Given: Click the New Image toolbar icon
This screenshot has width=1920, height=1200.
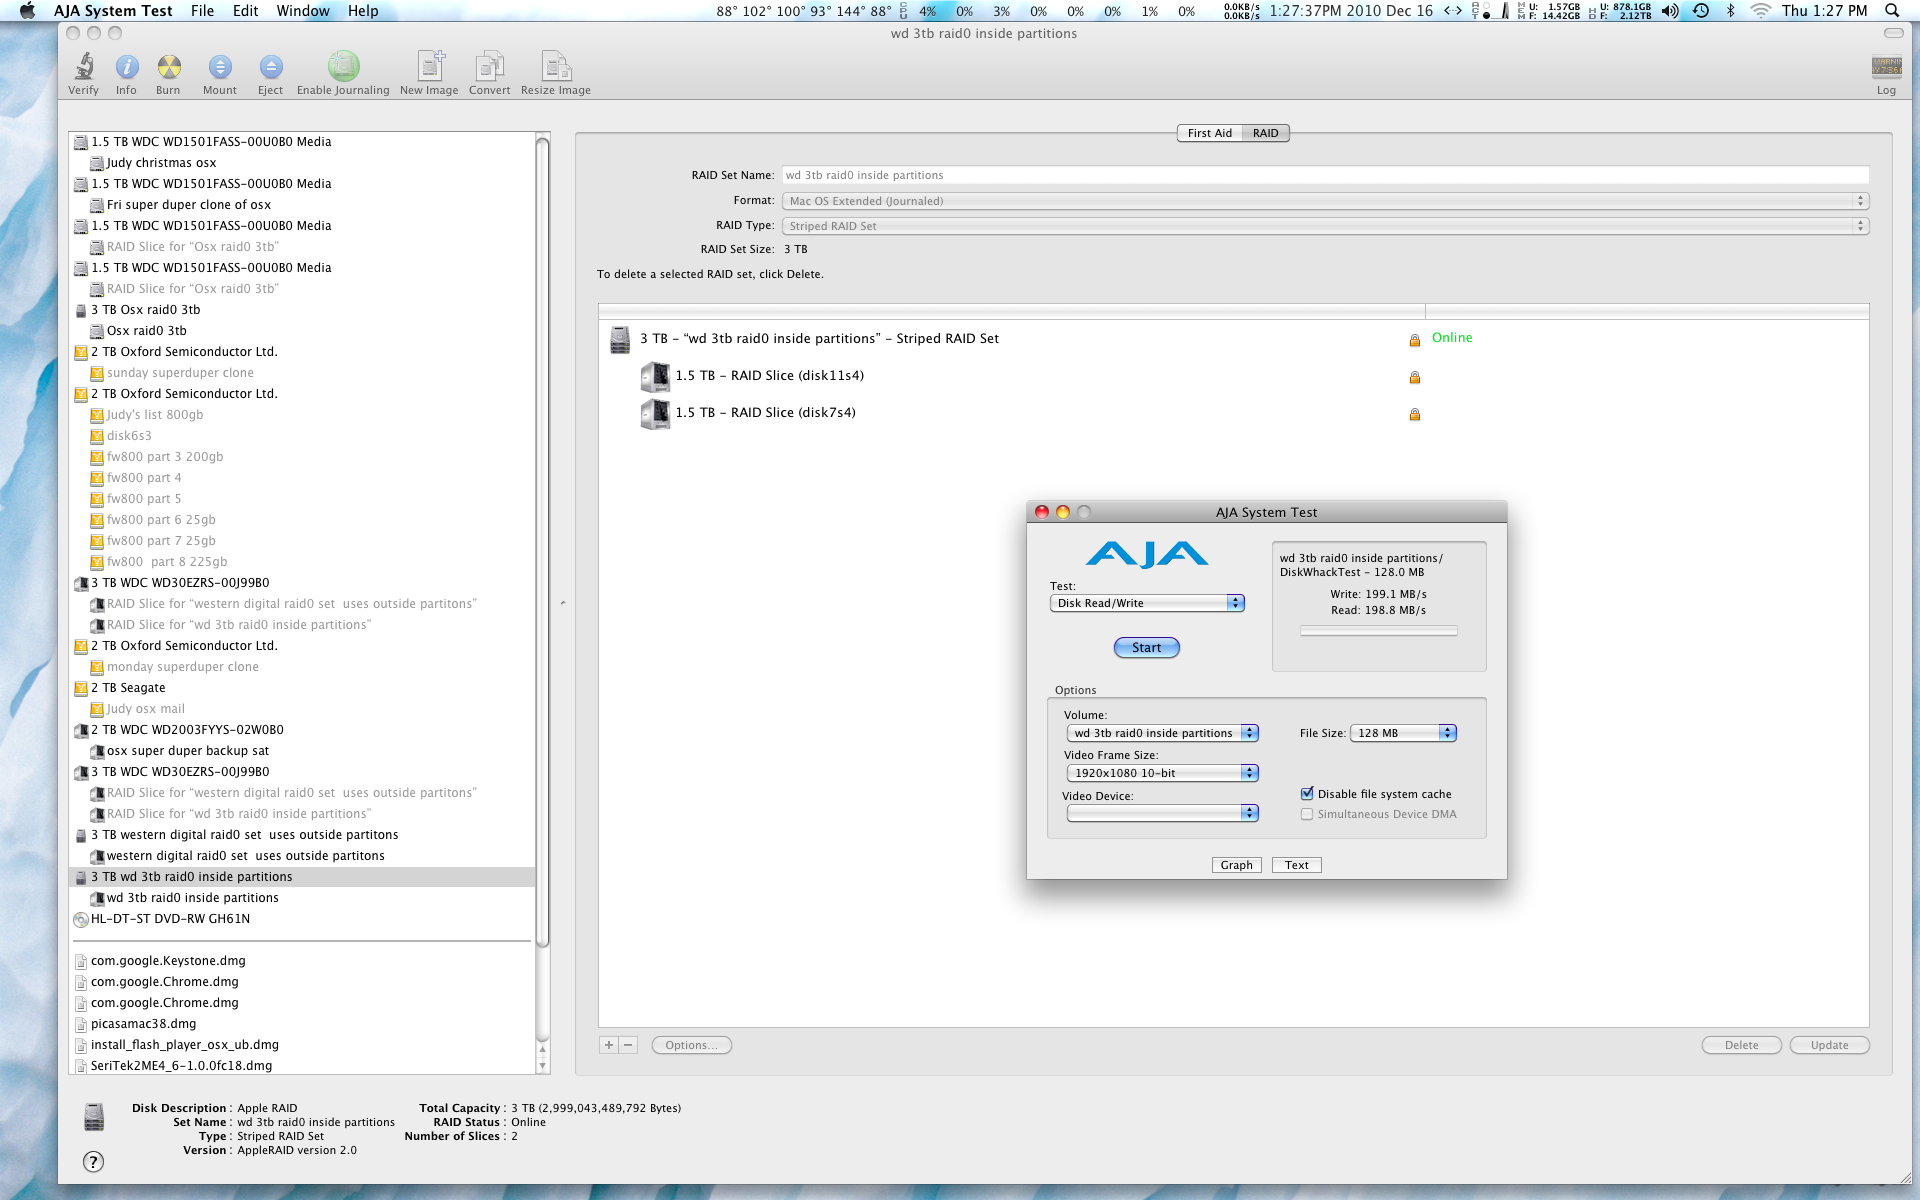Looking at the screenshot, I should click(430, 66).
